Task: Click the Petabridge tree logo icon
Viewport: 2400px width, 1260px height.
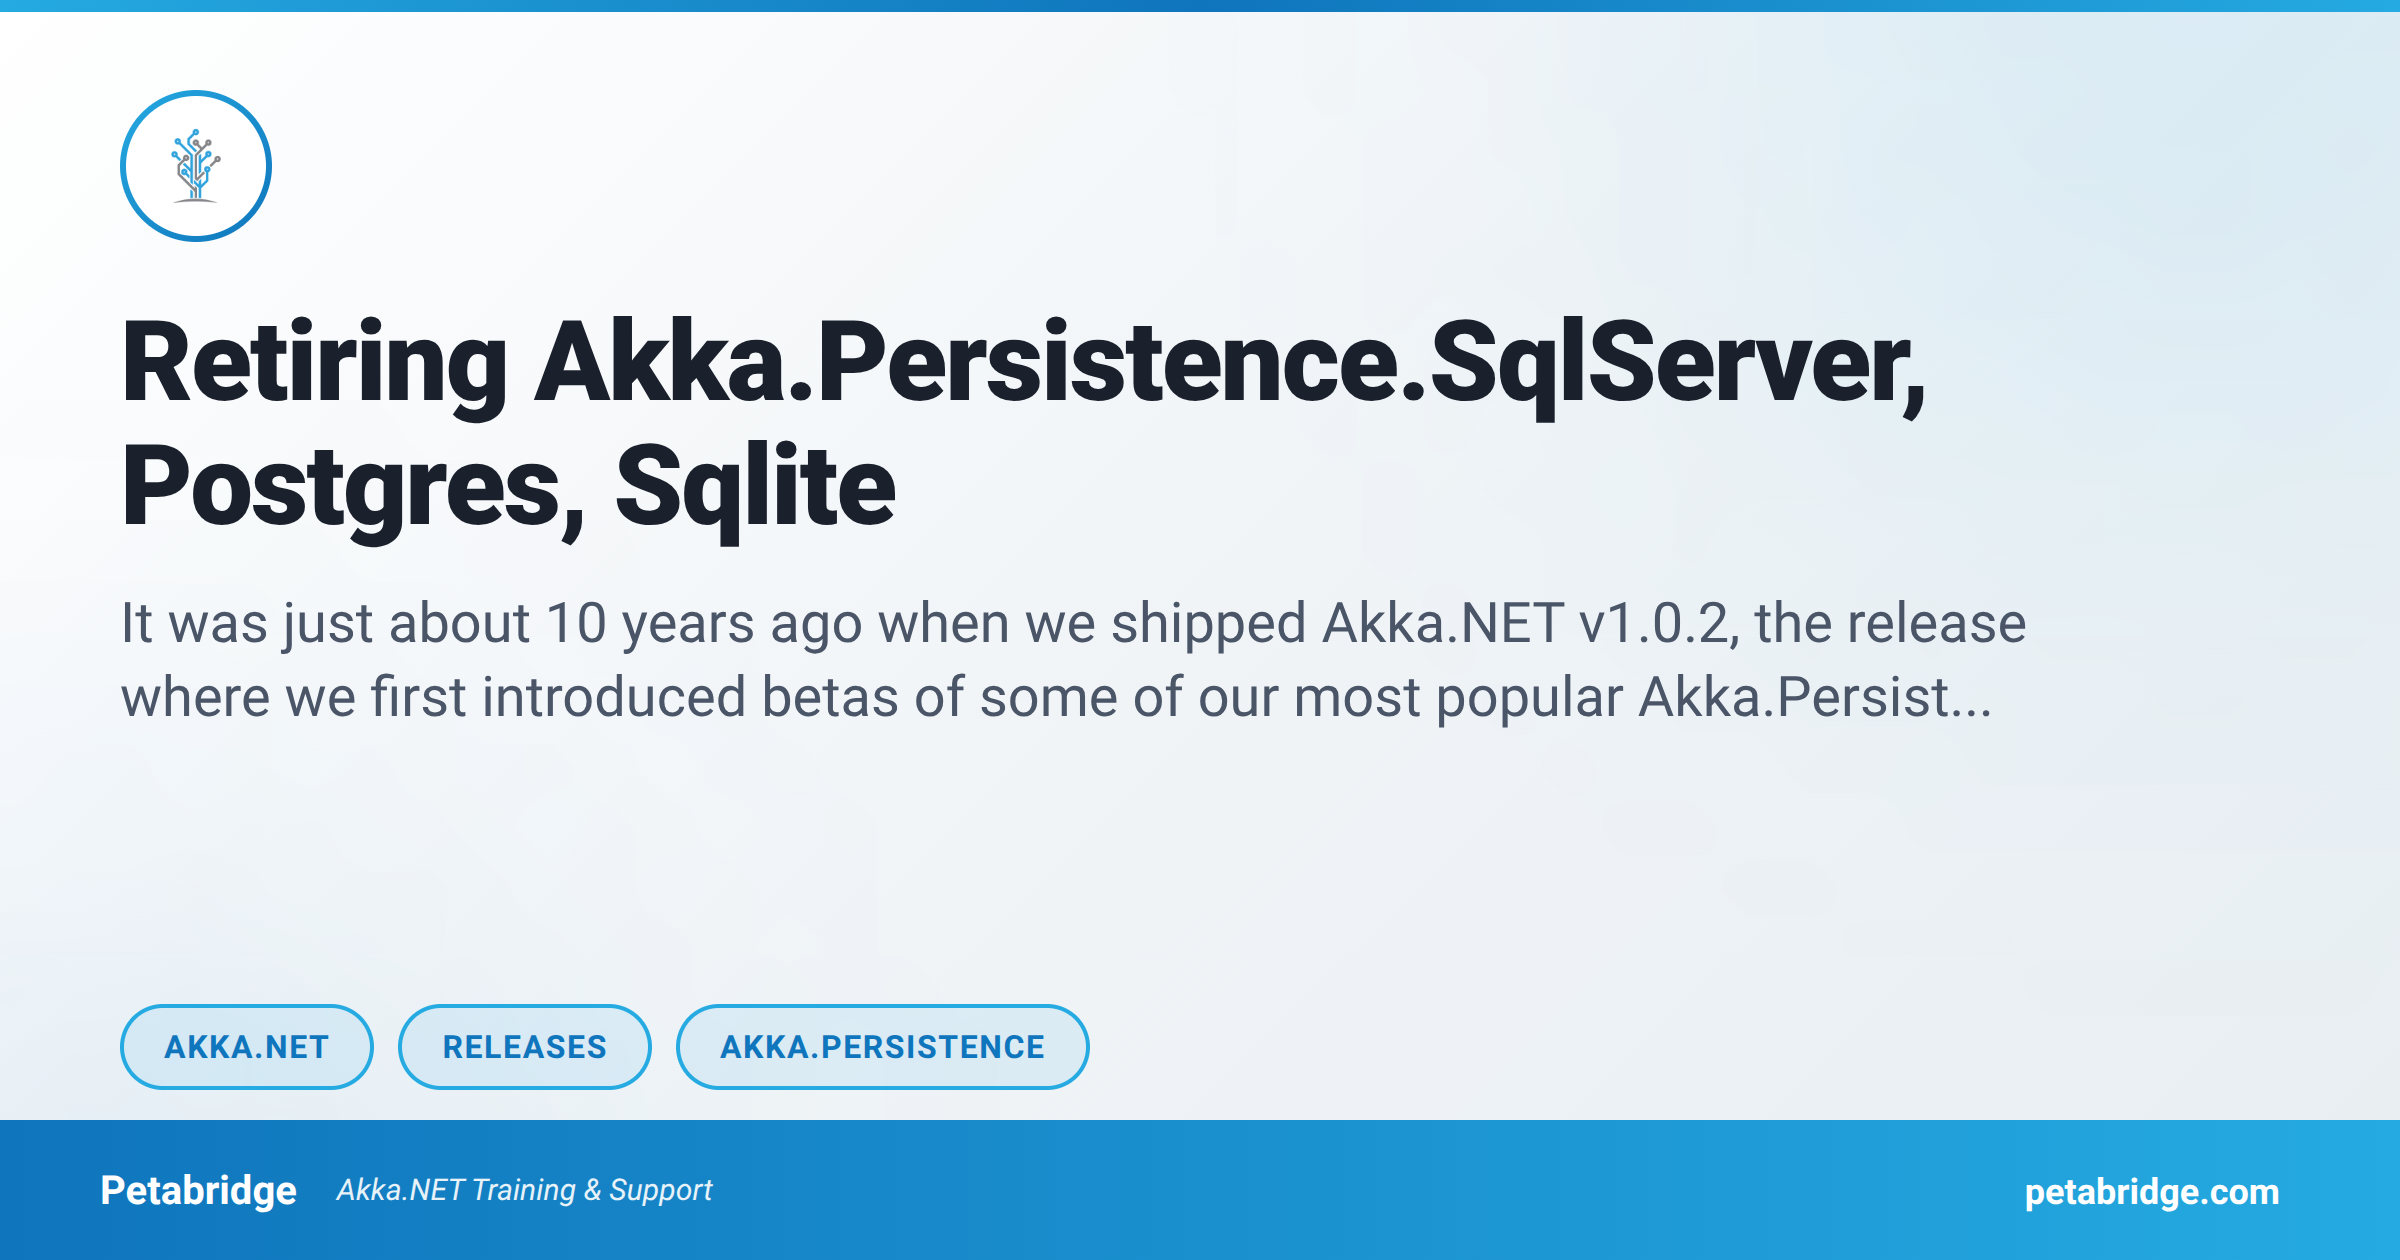Action: [x=196, y=166]
